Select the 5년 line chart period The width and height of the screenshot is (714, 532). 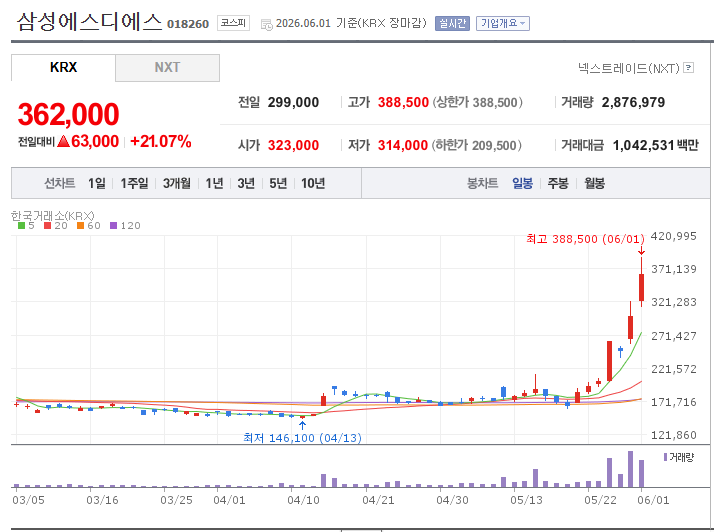(x=278, y=183)
